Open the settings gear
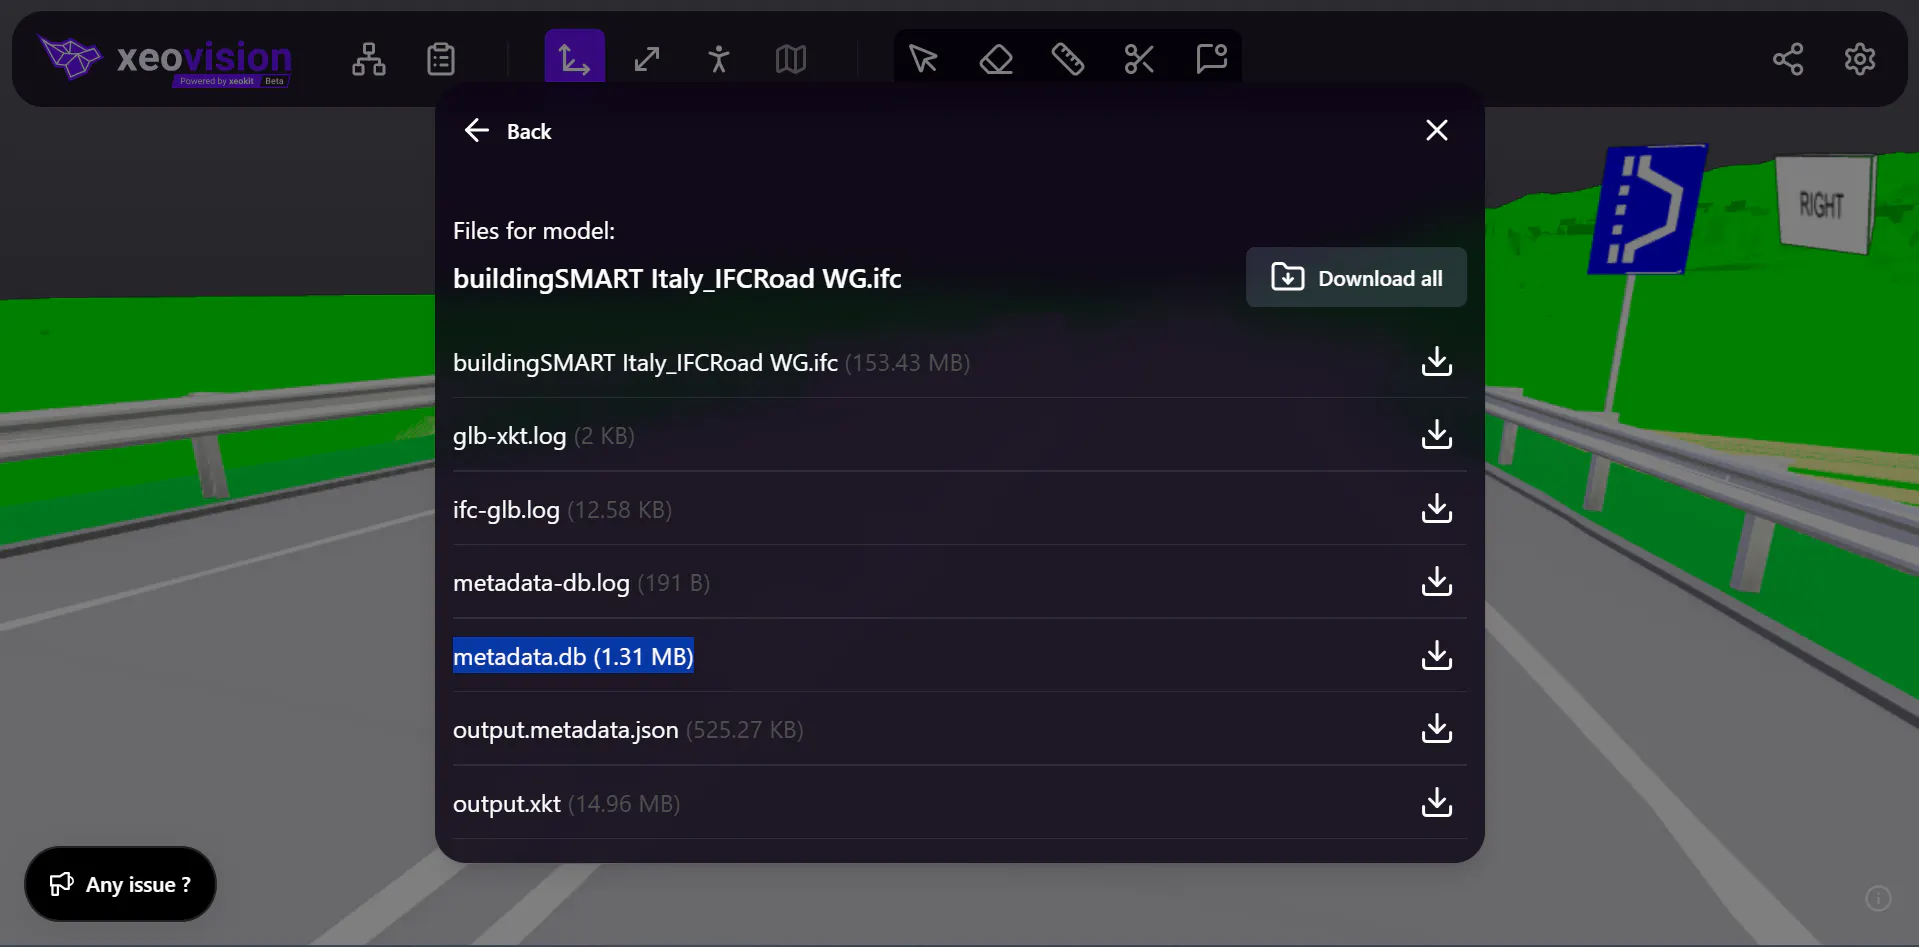The height and width of the screenshot is (947, 1919). pos(1860,59)
